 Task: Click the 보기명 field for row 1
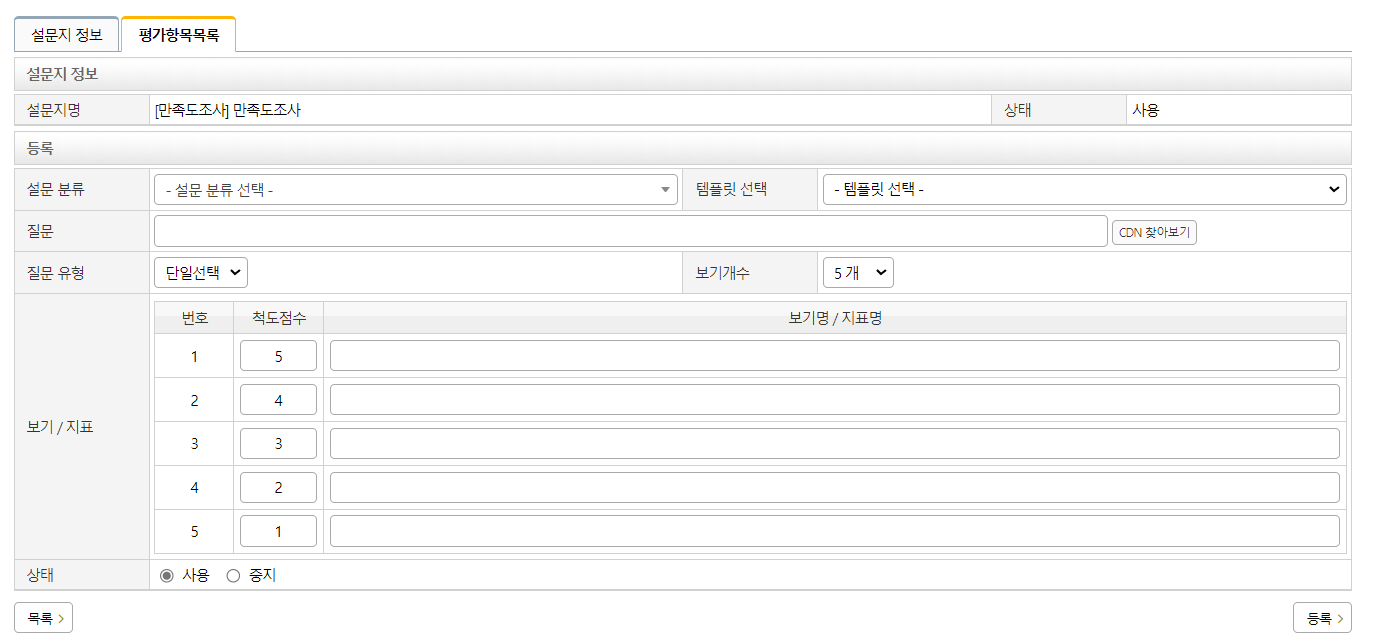coord(834,356)
